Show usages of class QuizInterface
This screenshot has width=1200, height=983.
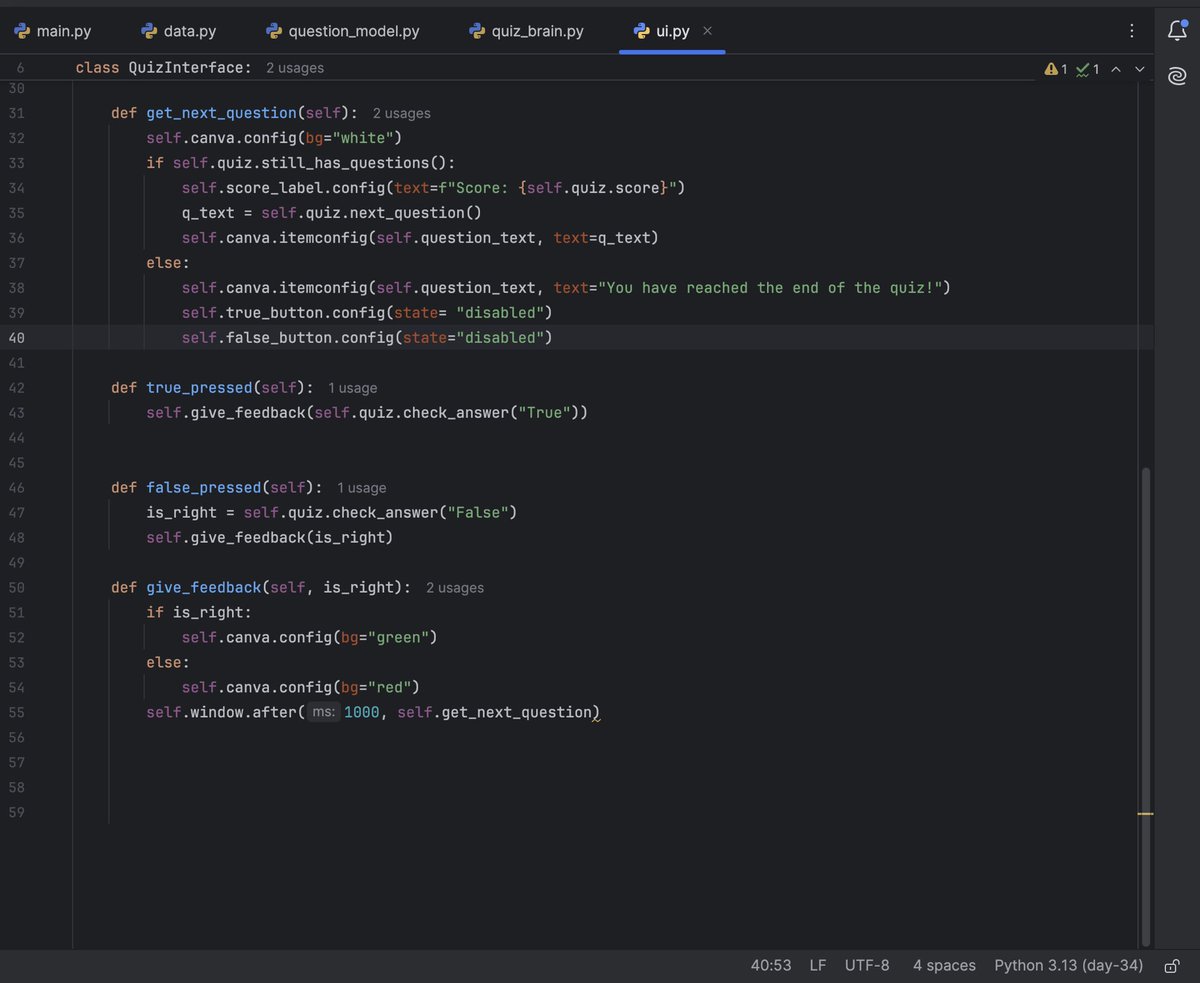pyautogui.click(x=295, y=68)
